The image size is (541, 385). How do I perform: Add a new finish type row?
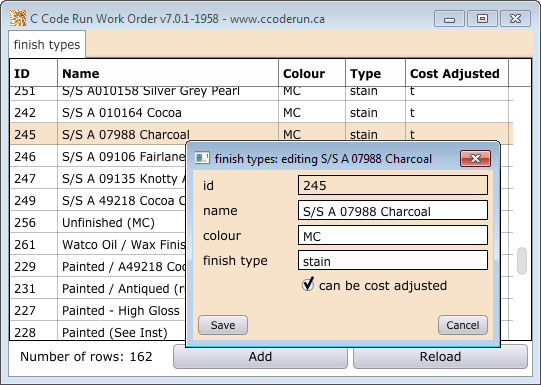(260, 357)
